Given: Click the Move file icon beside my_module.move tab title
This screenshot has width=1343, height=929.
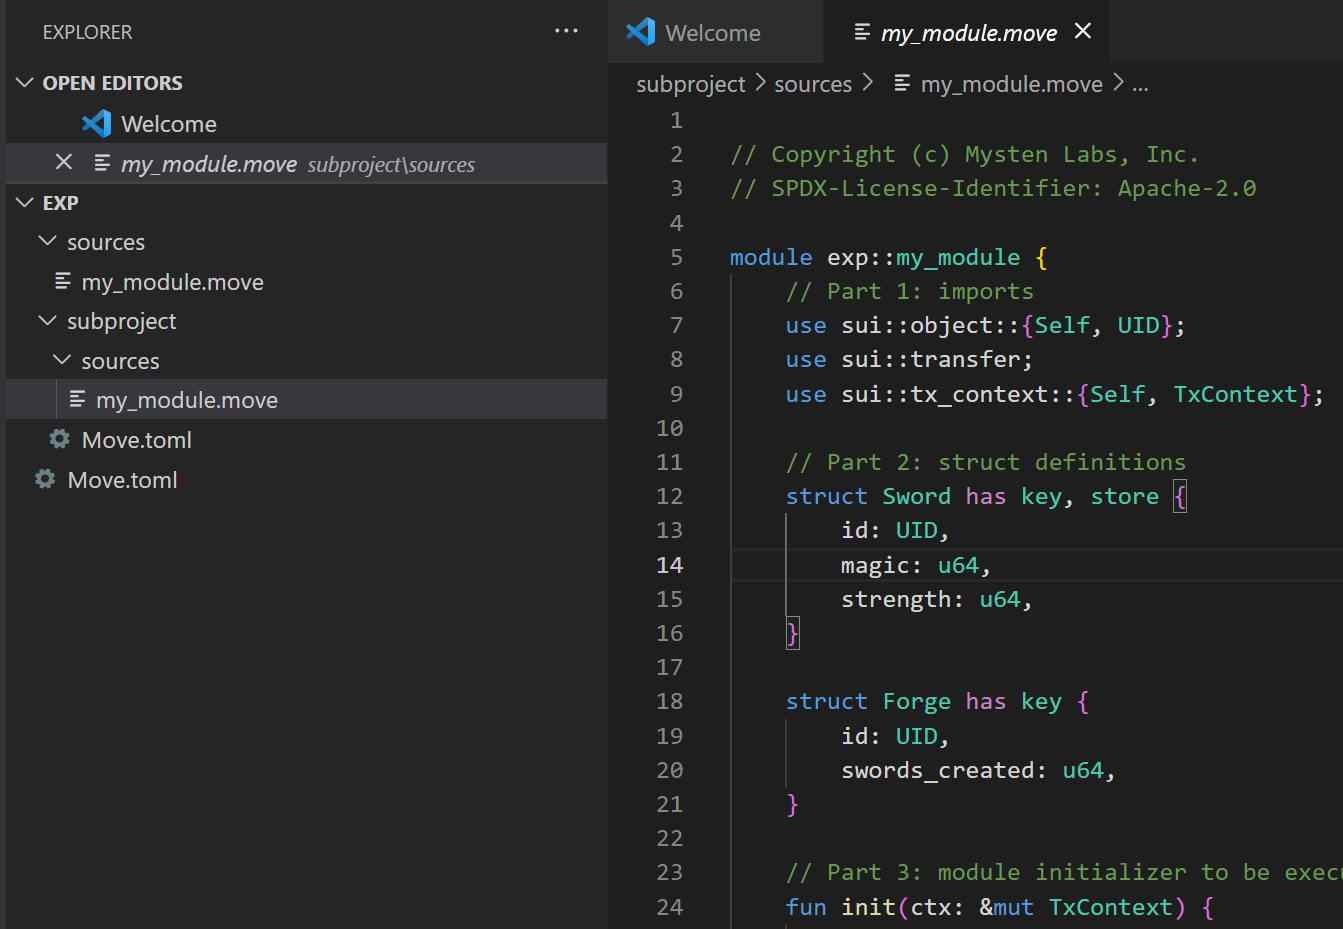Looking at the screenshot, I should [x=863, y=31].
